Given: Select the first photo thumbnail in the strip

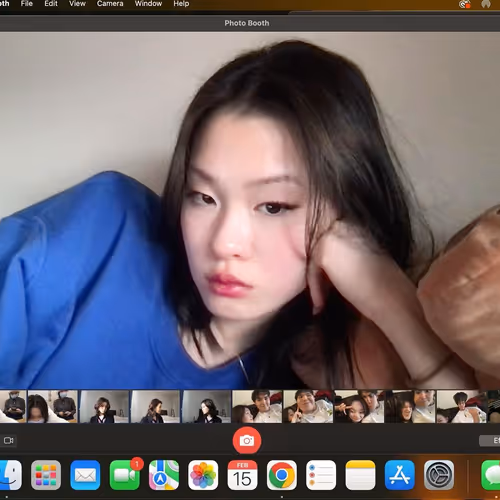Looking at the screenshot, I should [x=13, y=407].
